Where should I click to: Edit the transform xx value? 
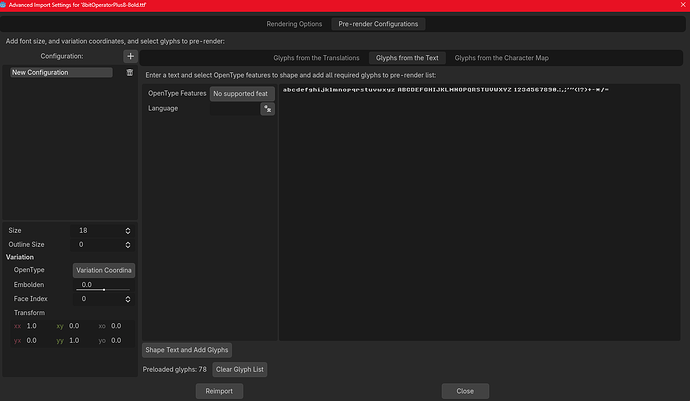click(x=32, y=326)
